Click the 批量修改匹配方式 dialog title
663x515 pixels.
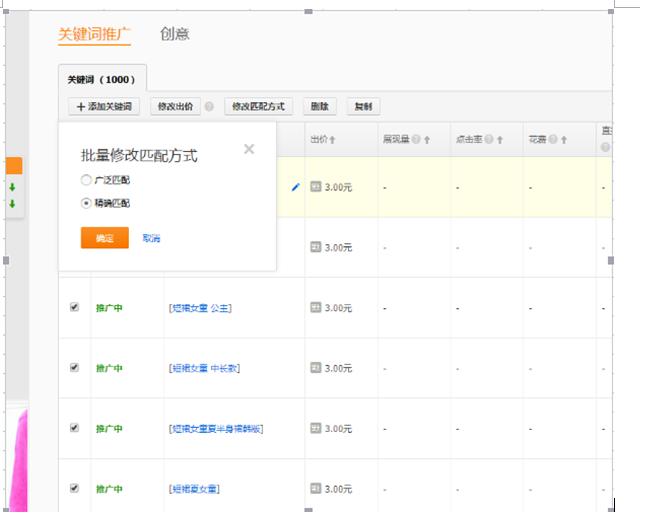point(139,156)
